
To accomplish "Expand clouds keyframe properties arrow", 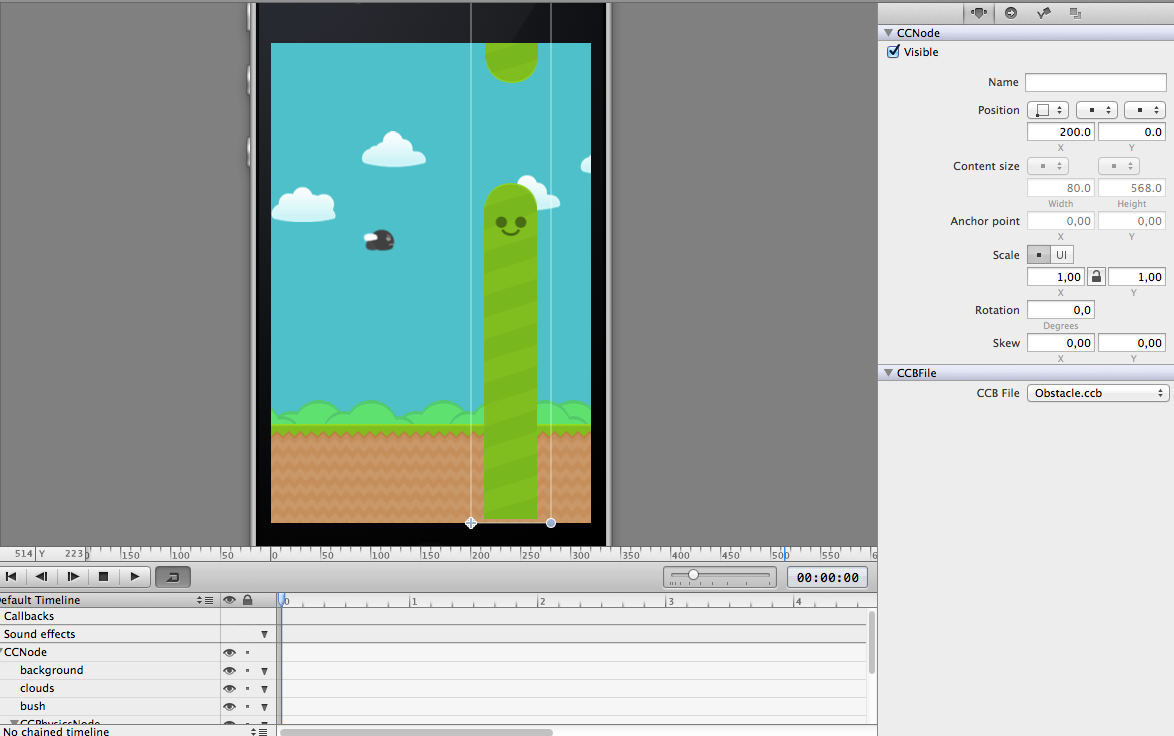I will 264,690.
